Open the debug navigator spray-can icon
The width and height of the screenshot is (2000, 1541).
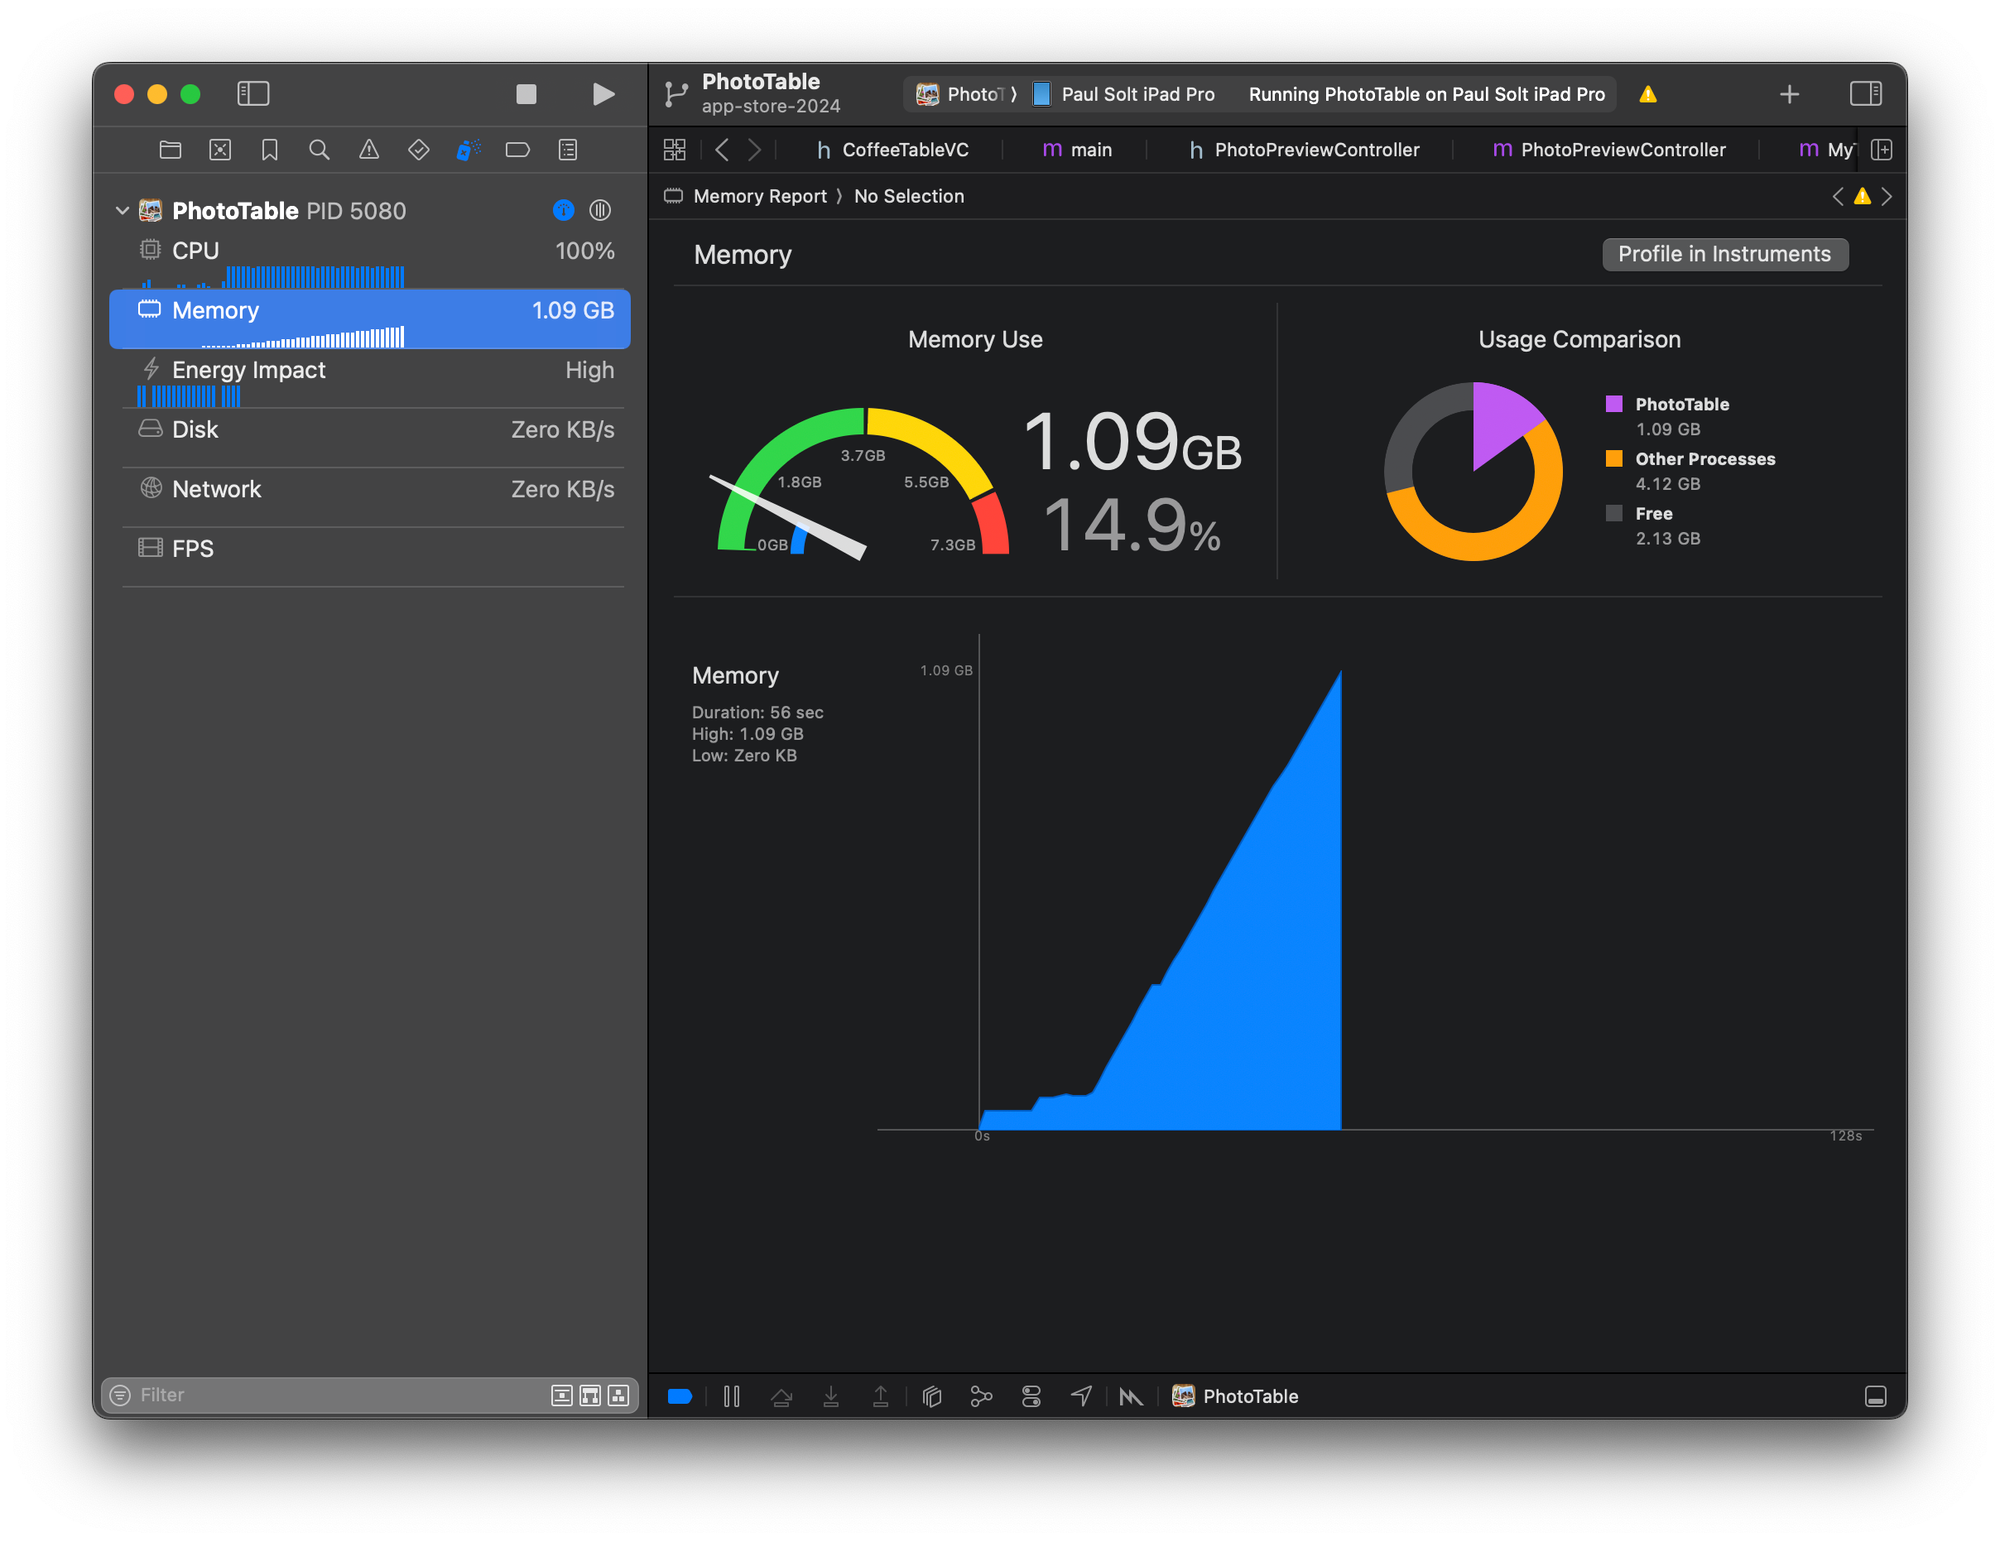467,150
